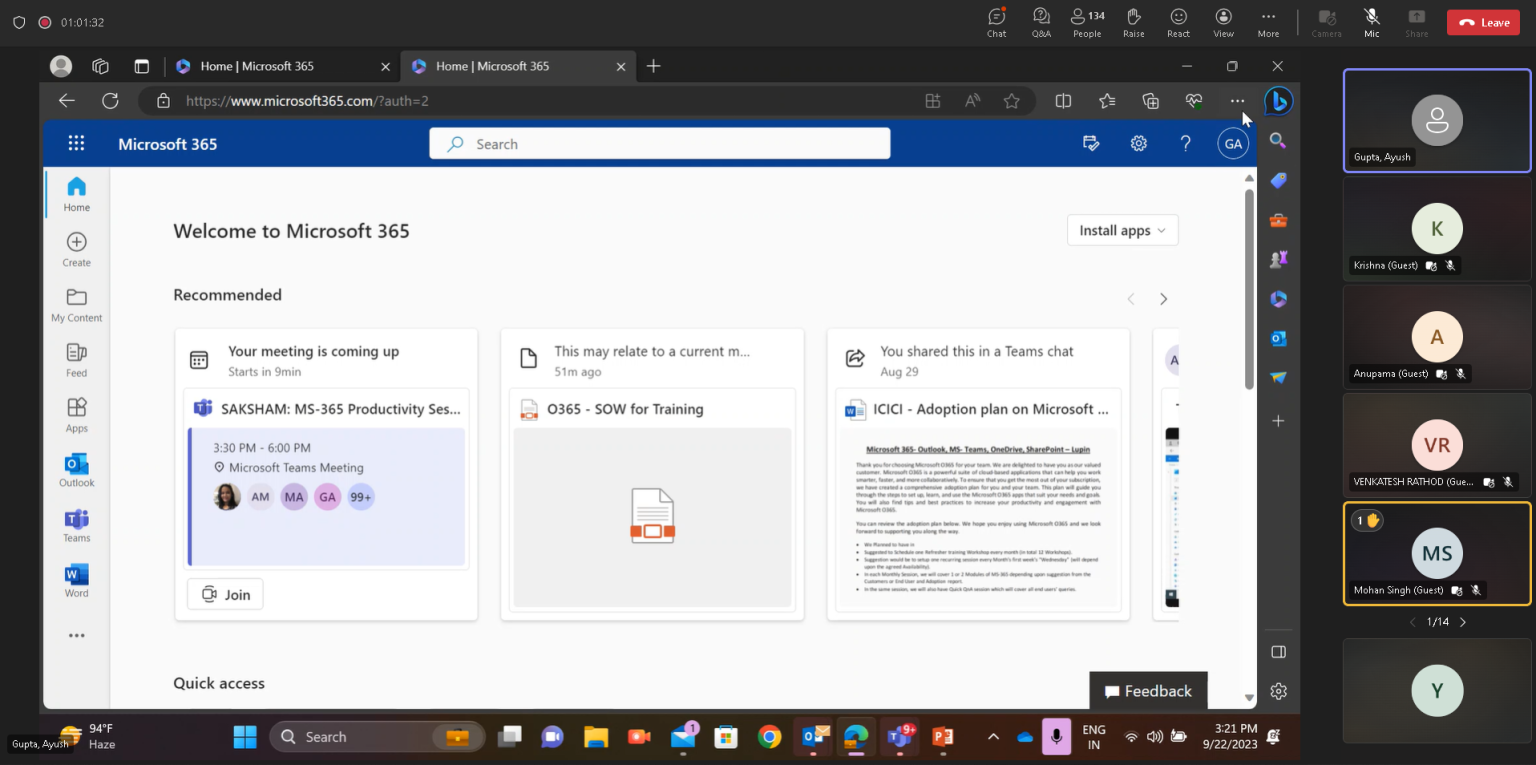
Task: Open Bing Chat in the Edge sidebar
Action: 1278,100
